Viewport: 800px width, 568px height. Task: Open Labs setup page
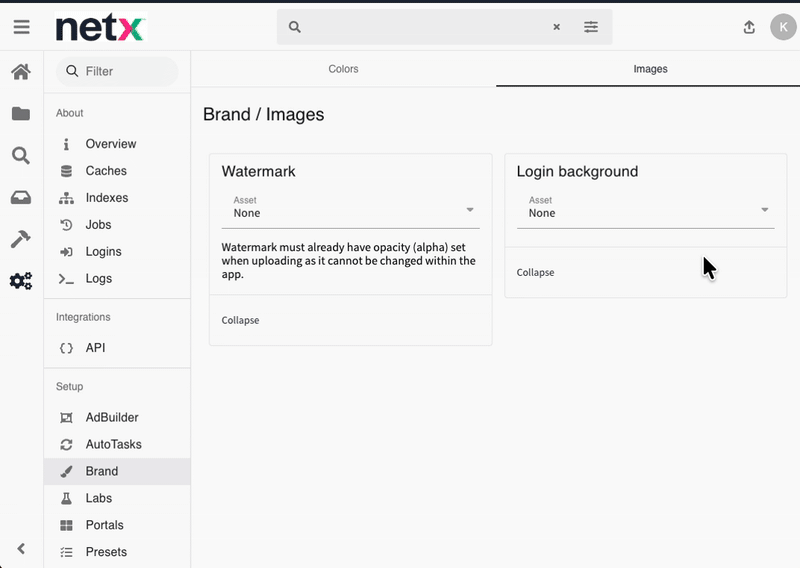[x=117, y=498]
